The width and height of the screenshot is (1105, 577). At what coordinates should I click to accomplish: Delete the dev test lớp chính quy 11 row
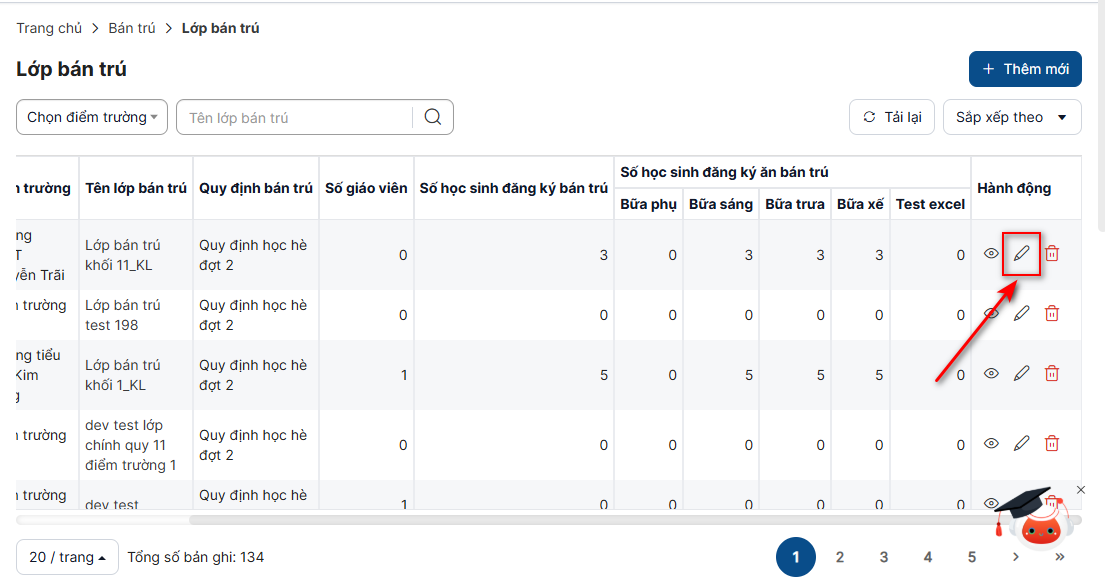(1052, 443)
